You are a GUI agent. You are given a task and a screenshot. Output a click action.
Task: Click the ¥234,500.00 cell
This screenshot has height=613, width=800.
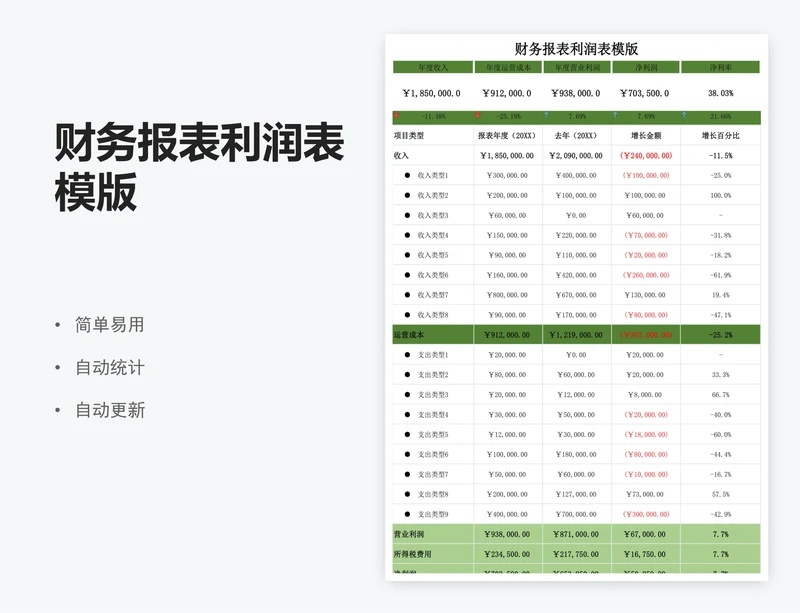507,554
